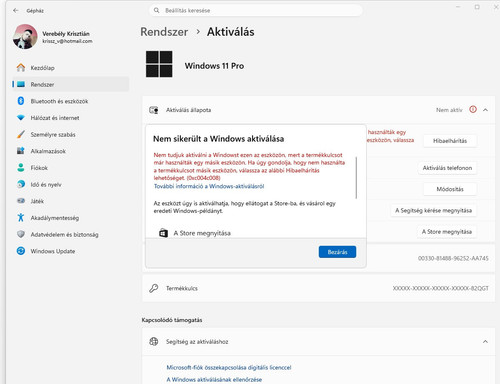Open Kezdőlap home icon
The image size is (500, 384).
[21, 68]
